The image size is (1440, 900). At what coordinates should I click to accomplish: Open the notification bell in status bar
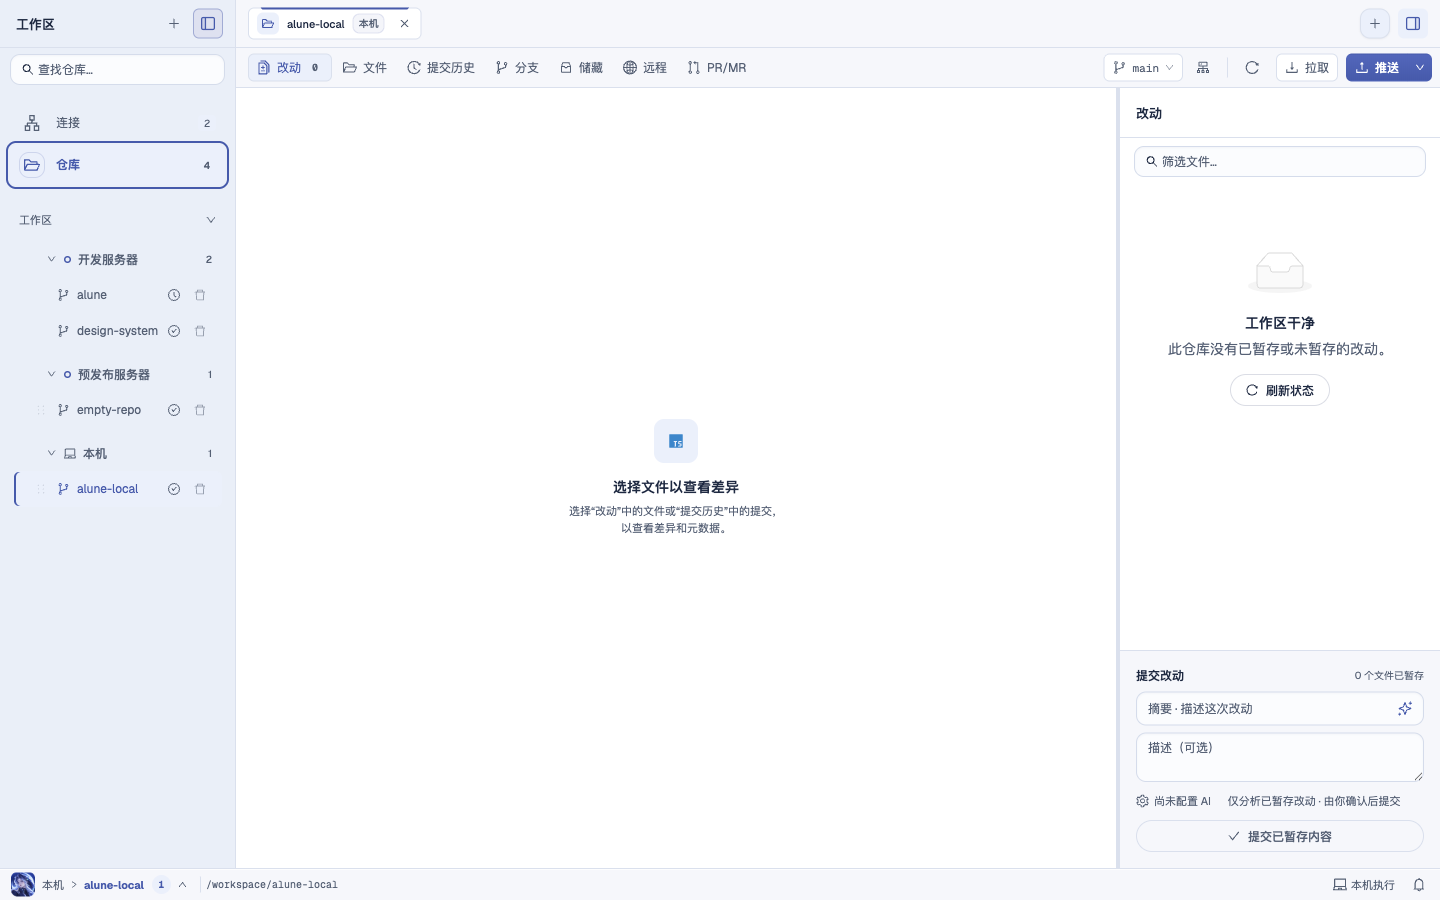click(x=1419, y=885)
